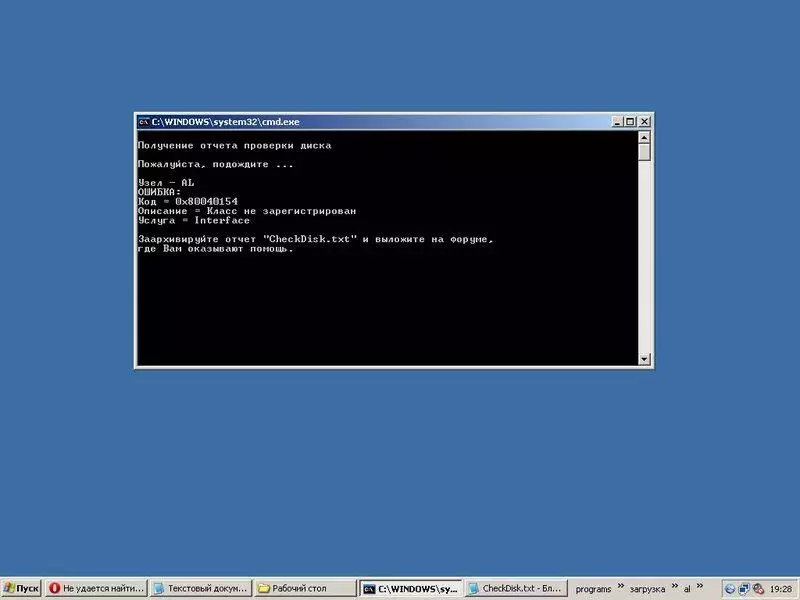Click the 'Код = 0x80040154' line
This screenshot has width=800, height=600.
[188, 202]
